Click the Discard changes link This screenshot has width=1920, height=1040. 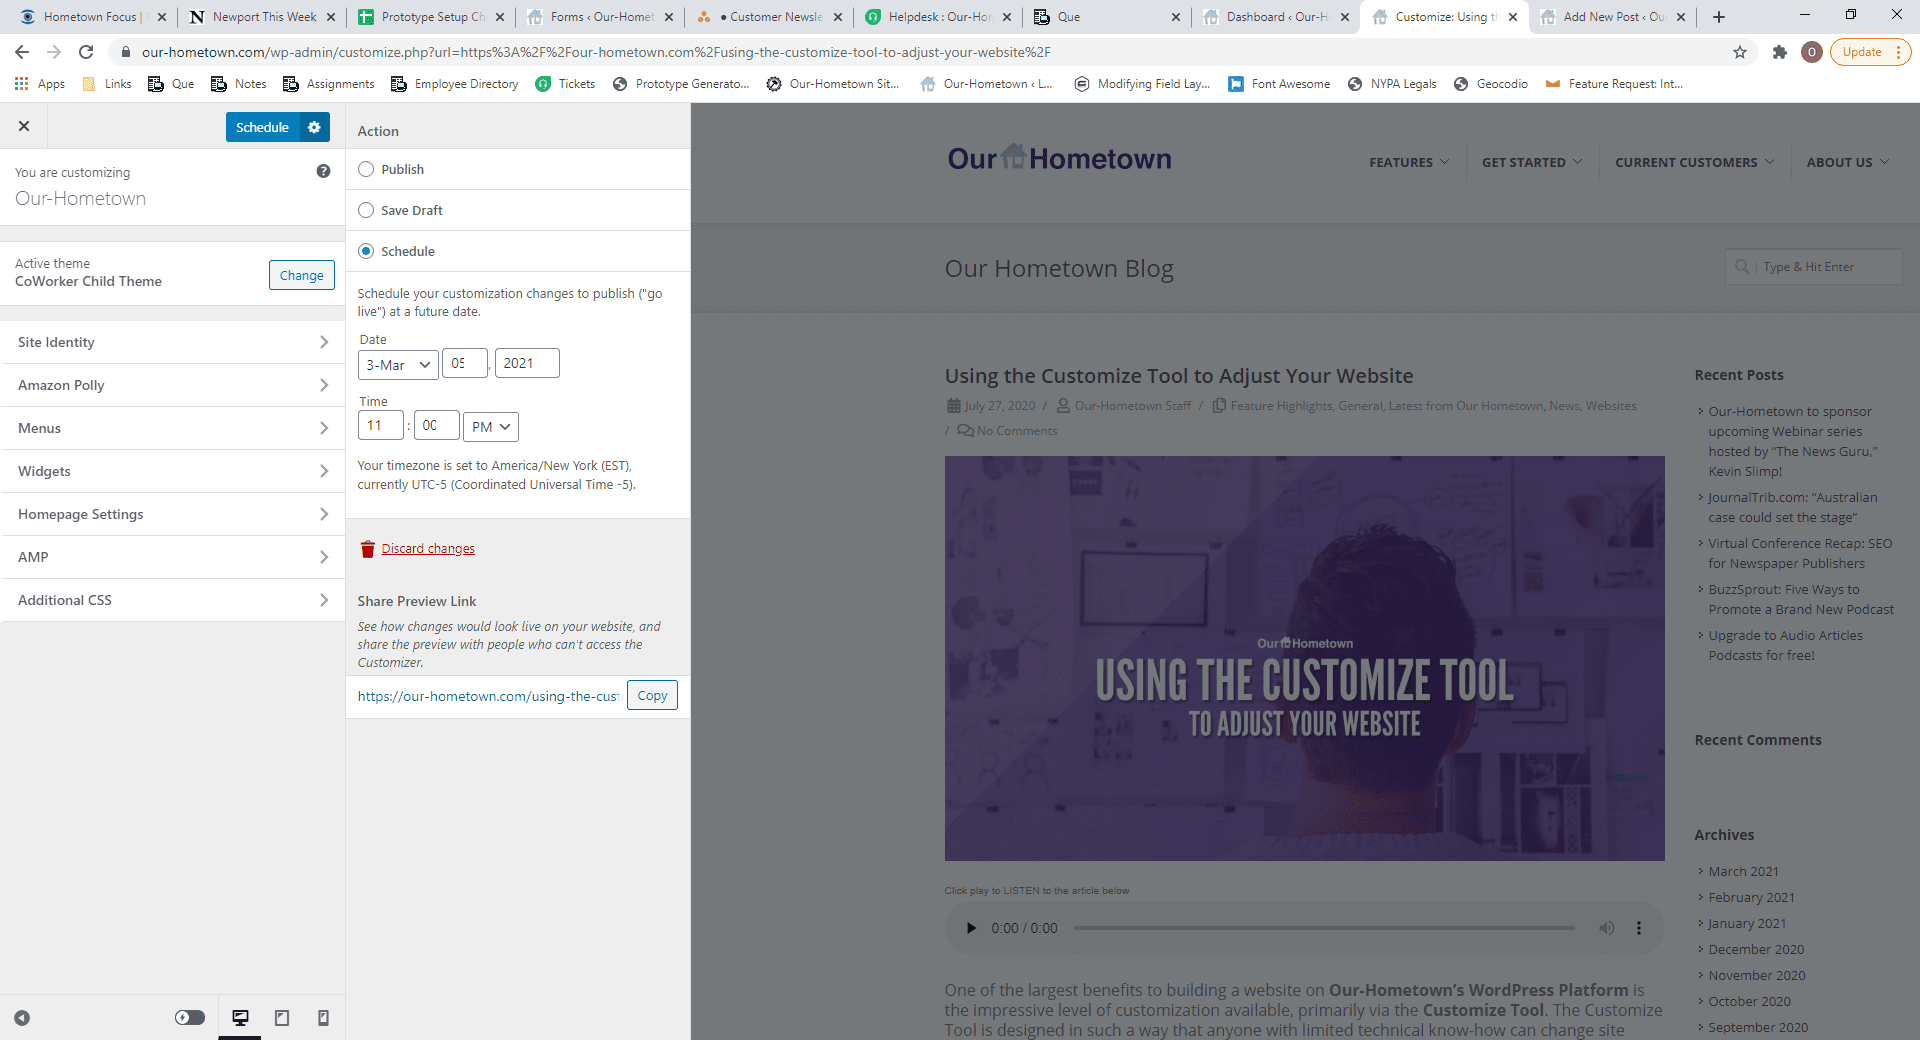428,549
